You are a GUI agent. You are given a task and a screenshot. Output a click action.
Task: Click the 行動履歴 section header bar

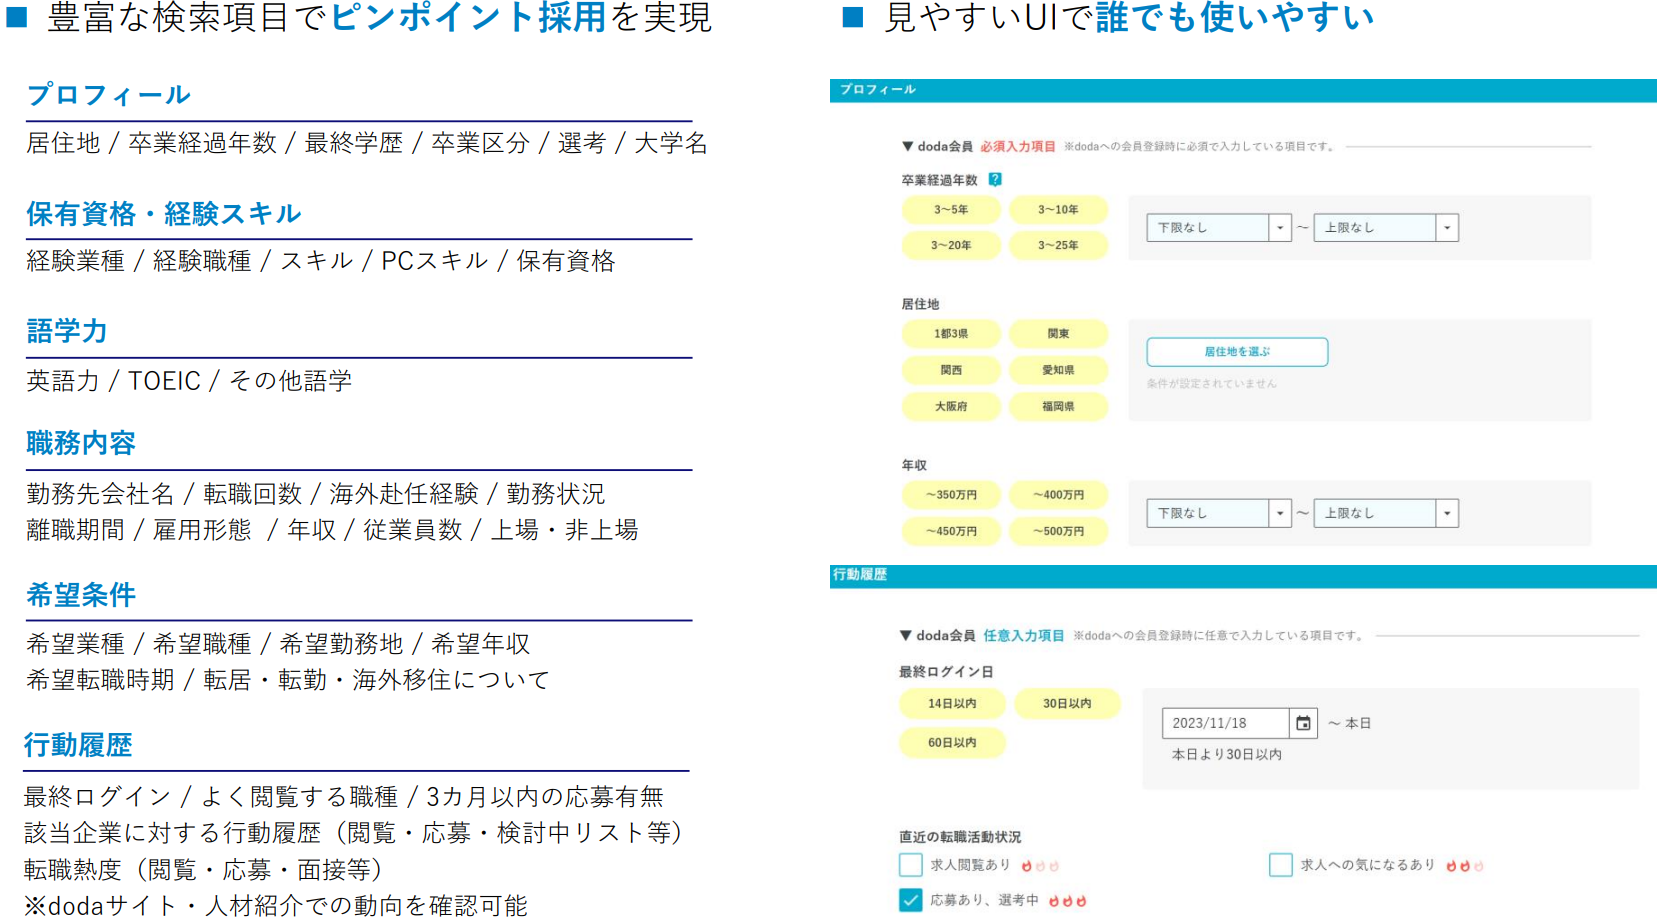(x=1242, y=575)
